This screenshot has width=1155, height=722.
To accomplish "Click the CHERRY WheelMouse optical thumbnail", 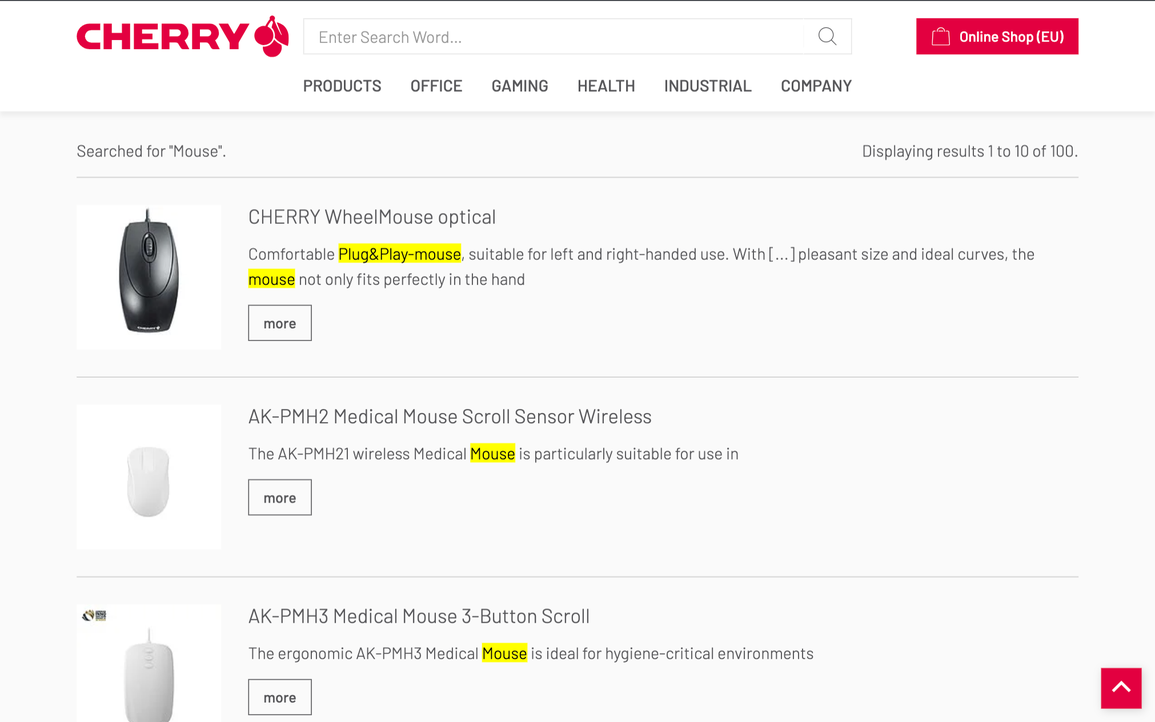I will (149, 277).
